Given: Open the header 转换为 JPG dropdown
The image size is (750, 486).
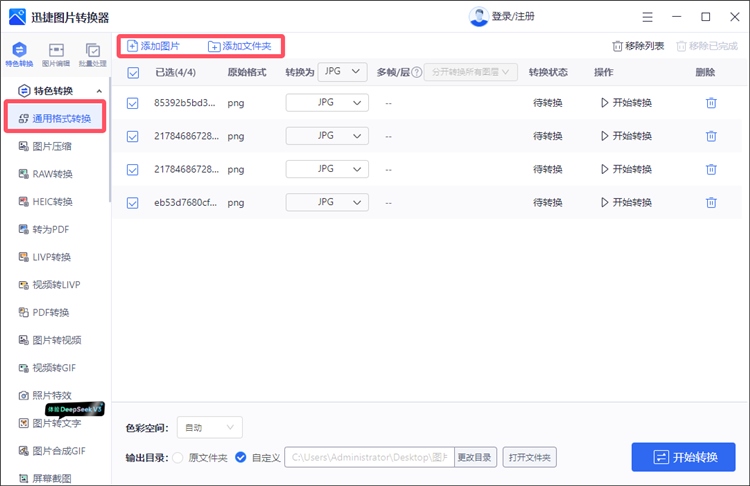Looking at the screenshot, I should pos(342,71).
